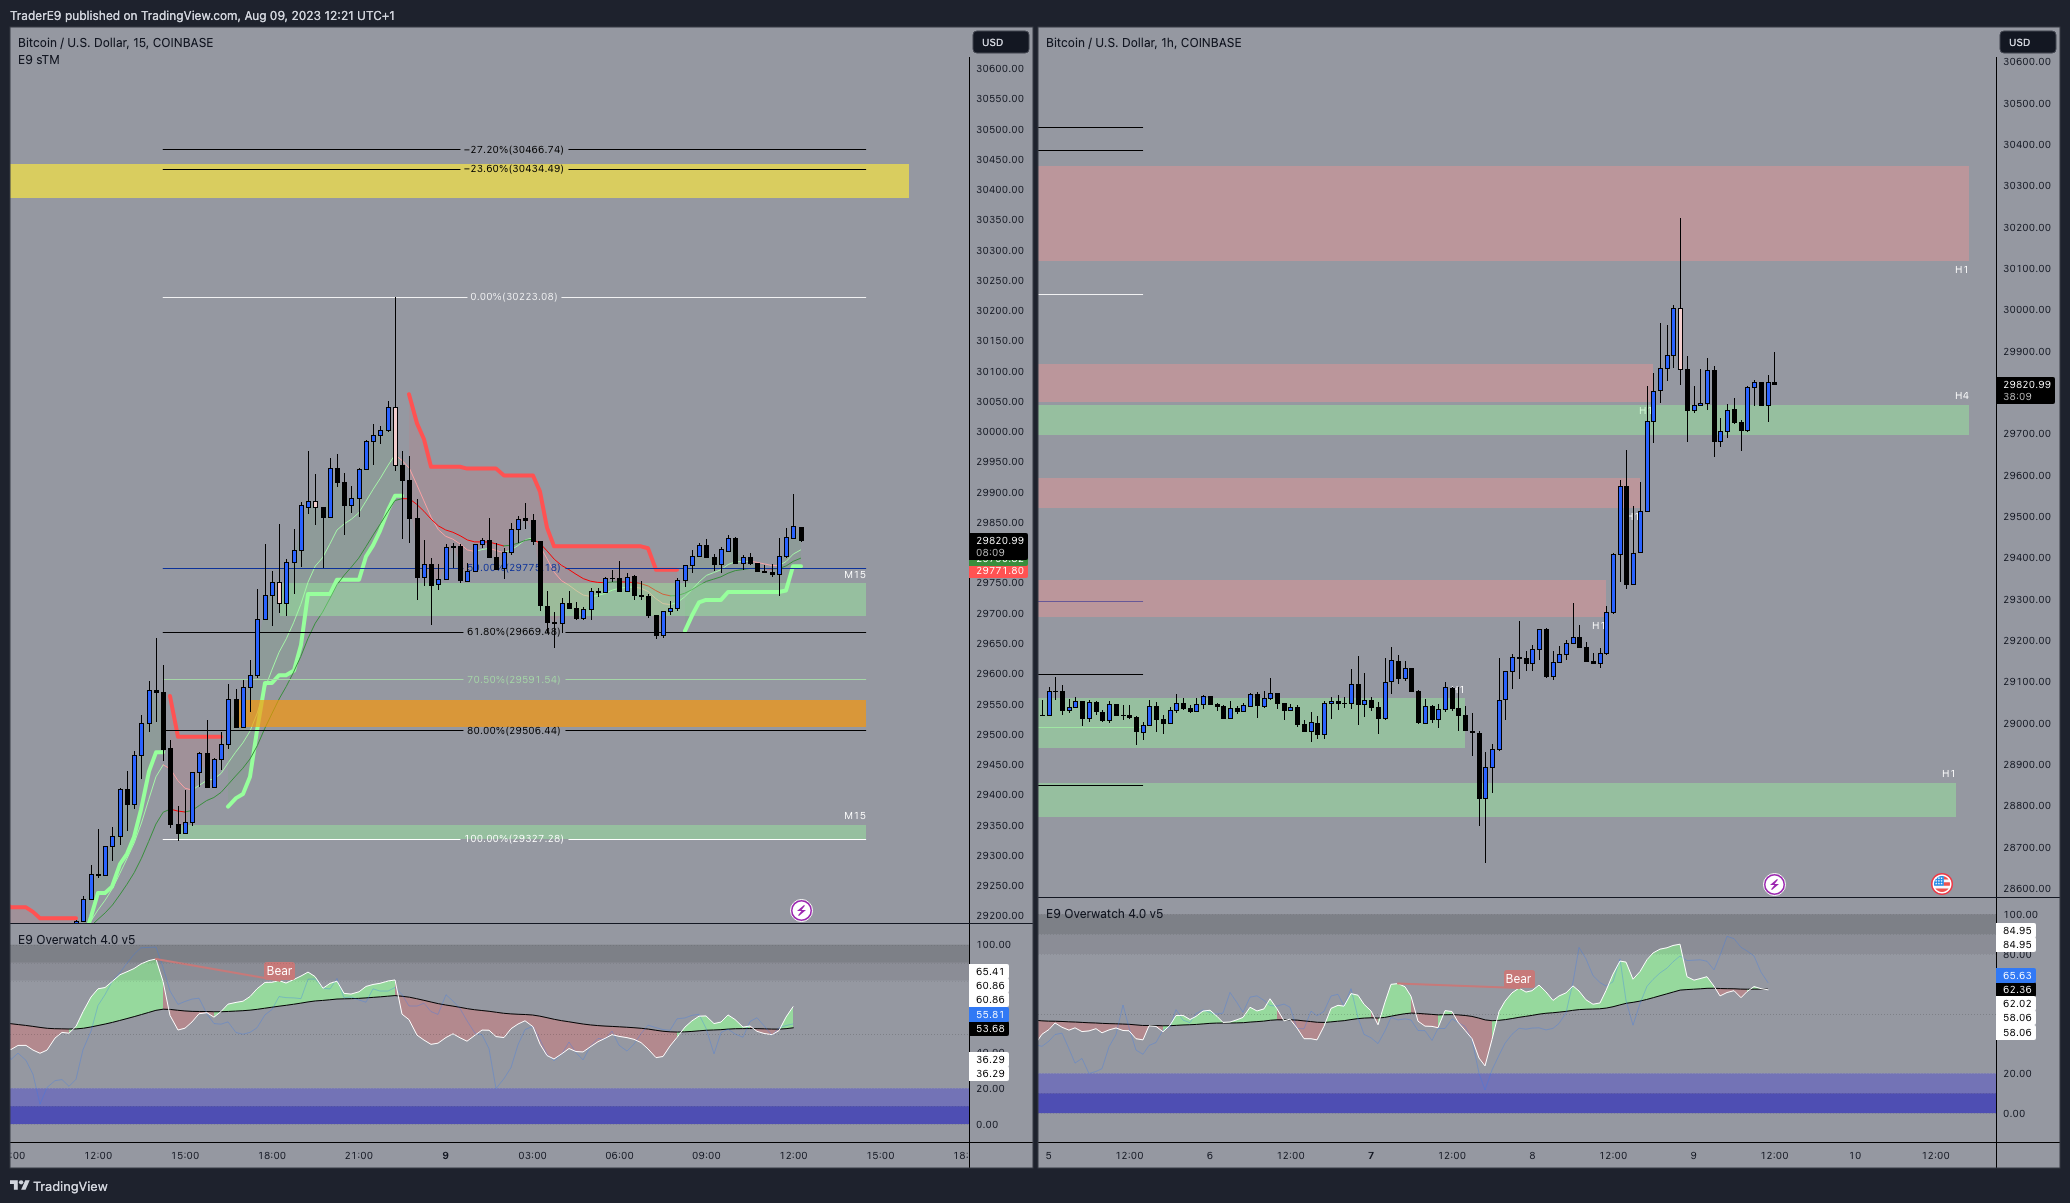
Task: Click the blue 55.81 oscillator value tag
Action: 990,1015
